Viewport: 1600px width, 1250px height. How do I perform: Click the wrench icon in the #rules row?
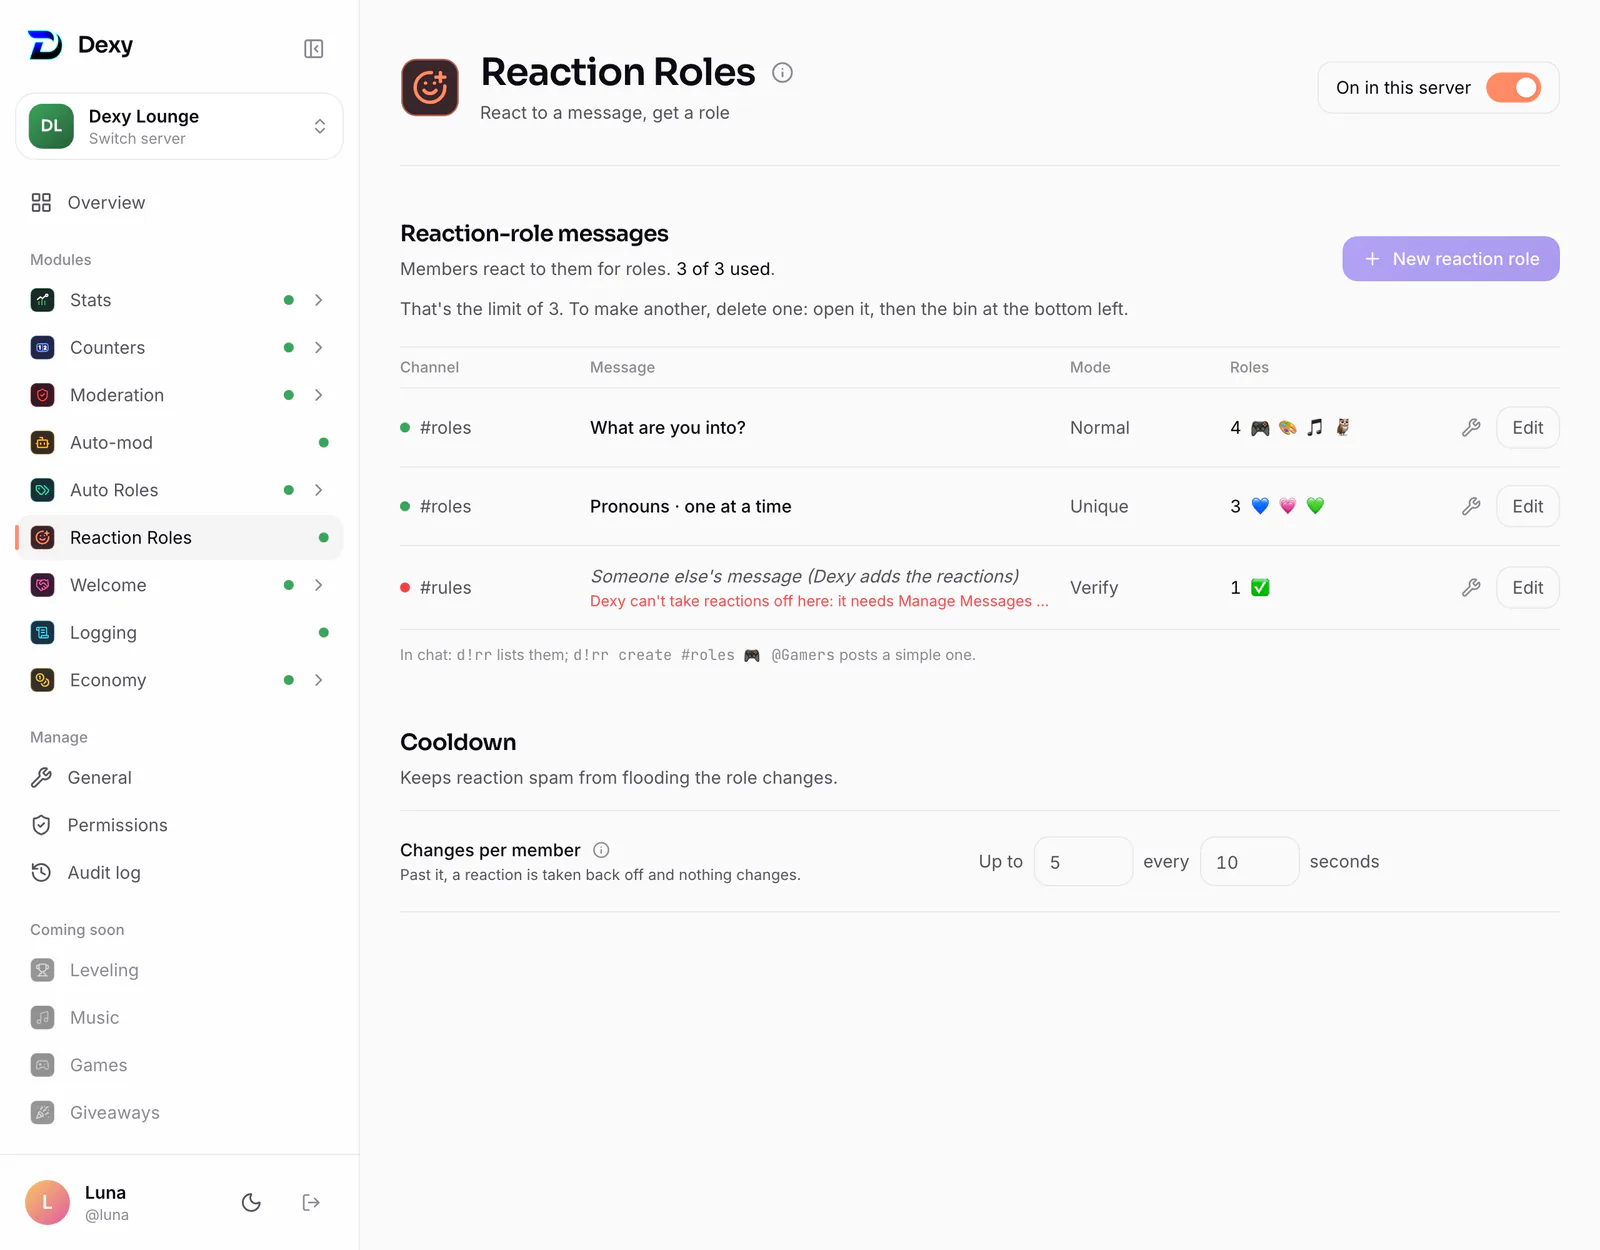(1471, 588)
